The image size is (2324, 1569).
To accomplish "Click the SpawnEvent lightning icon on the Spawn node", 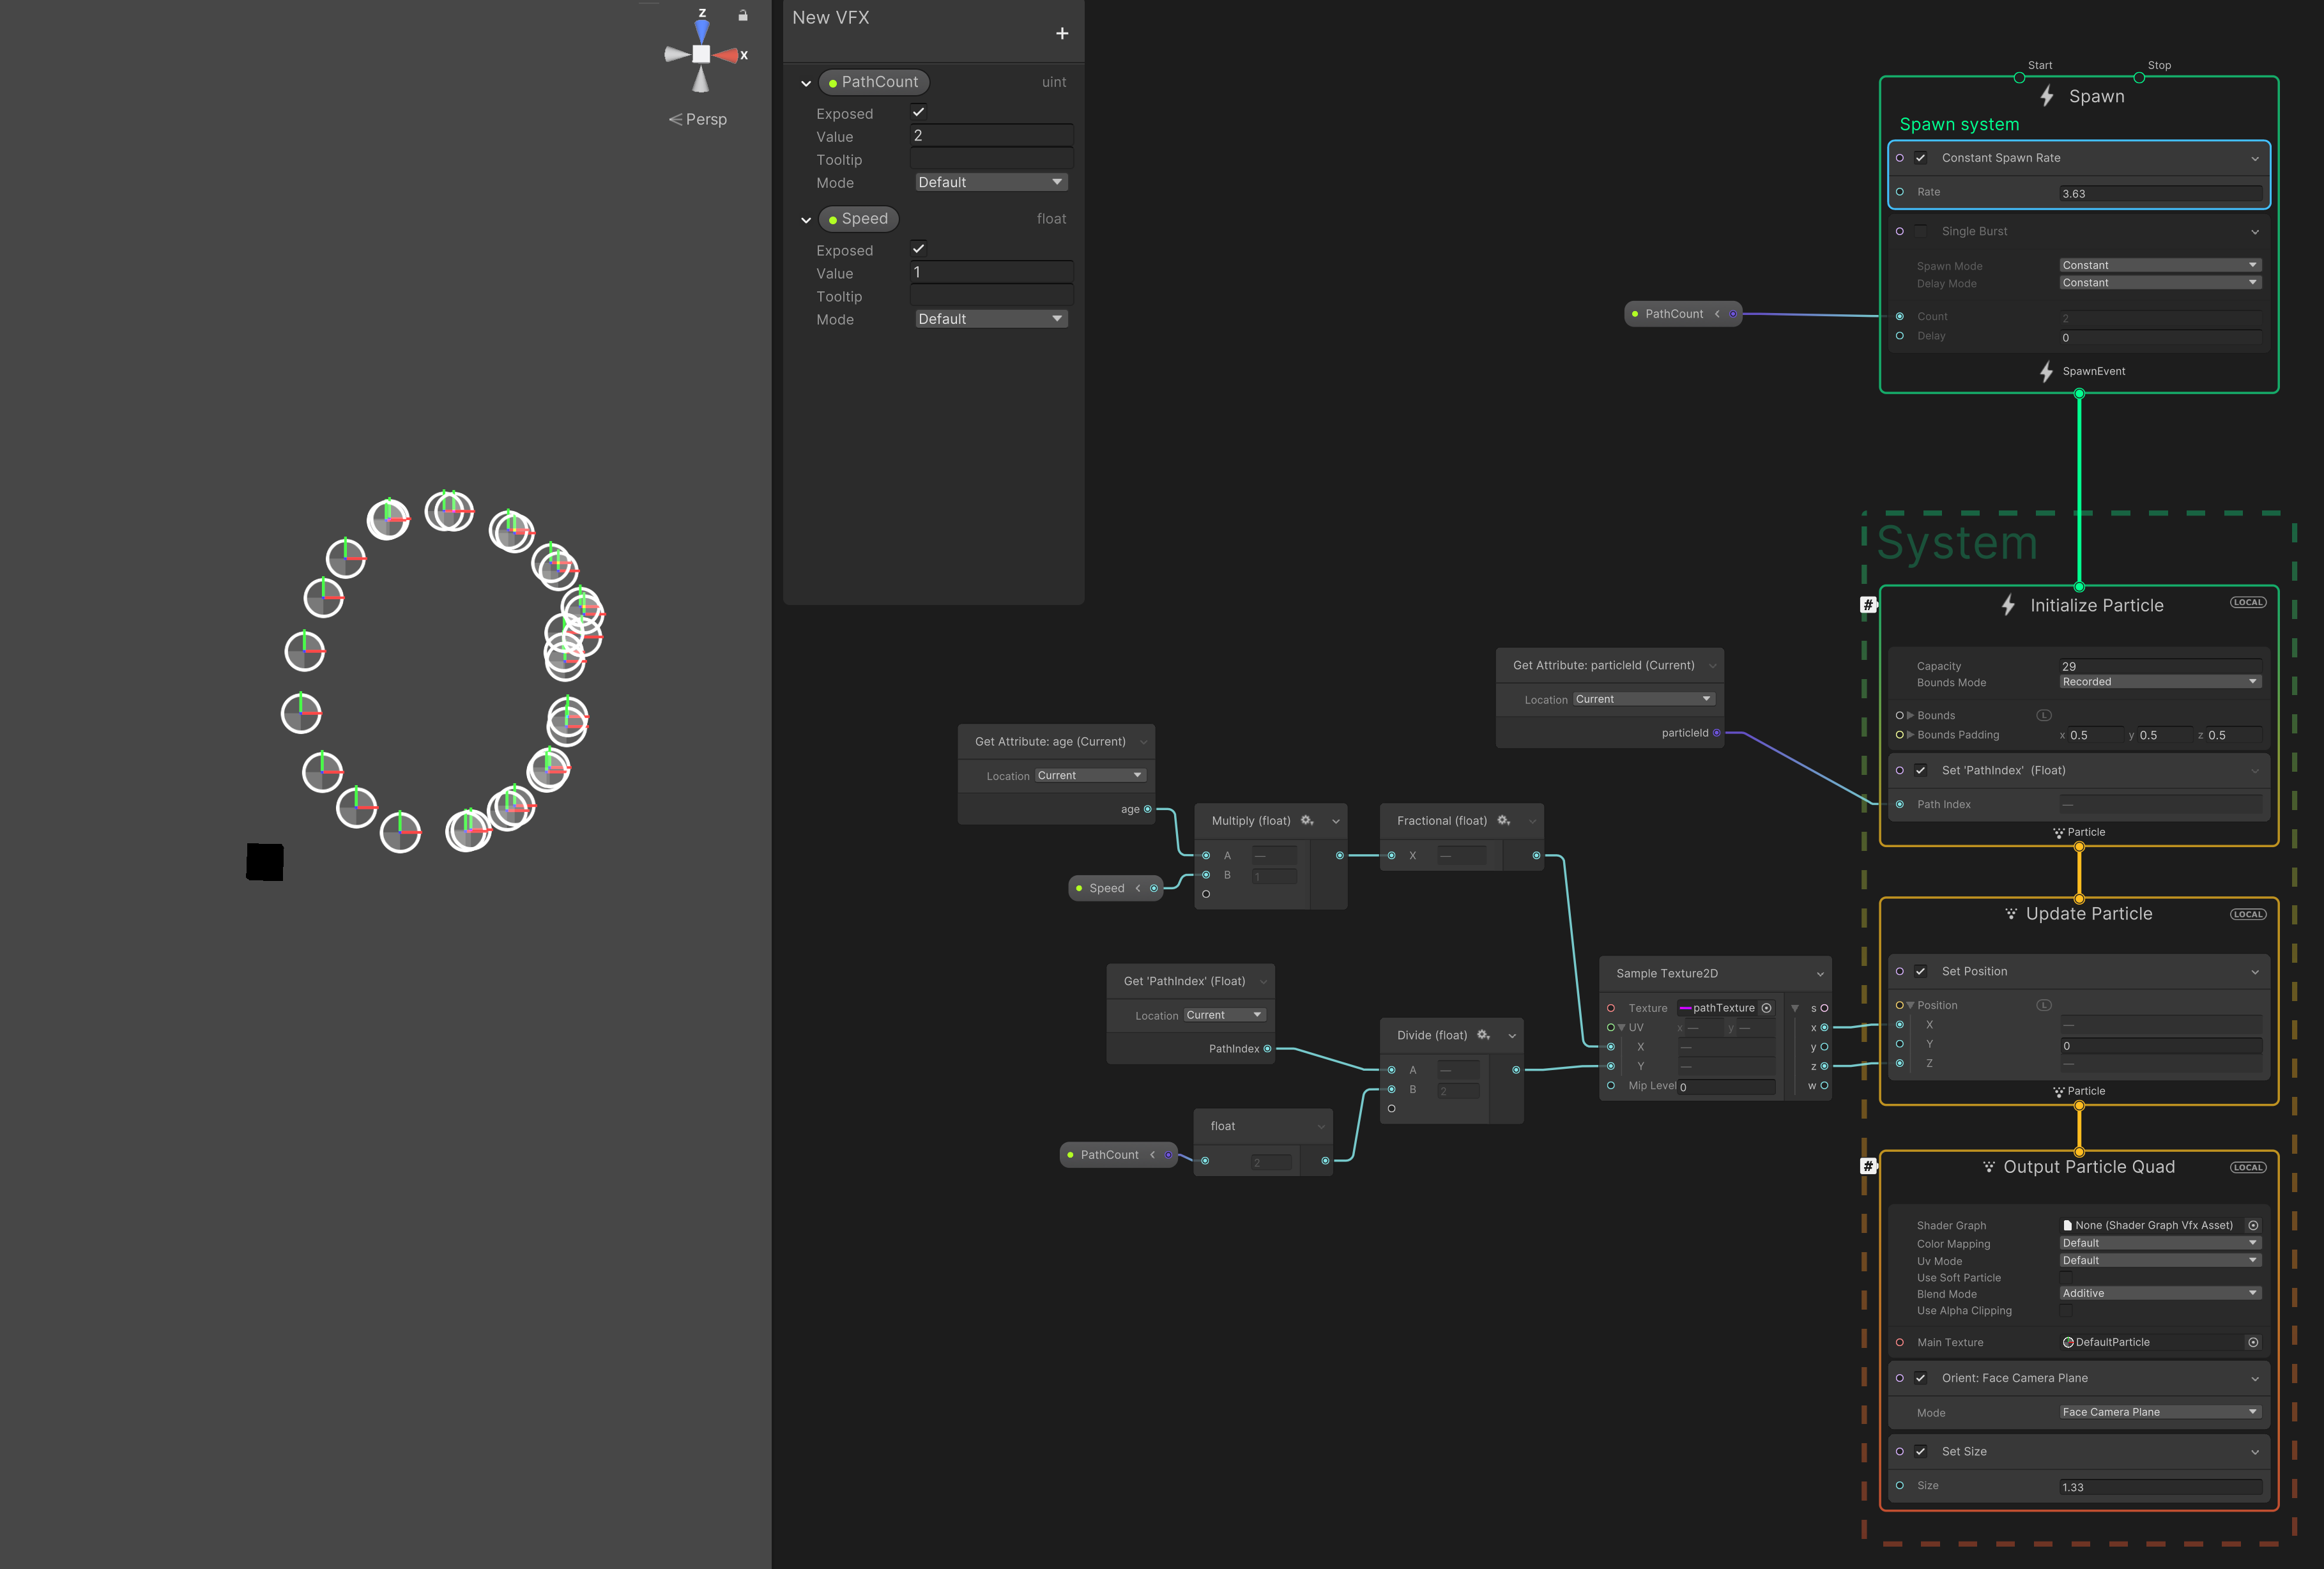I will pyautogui.click(x=2046, y=372).
